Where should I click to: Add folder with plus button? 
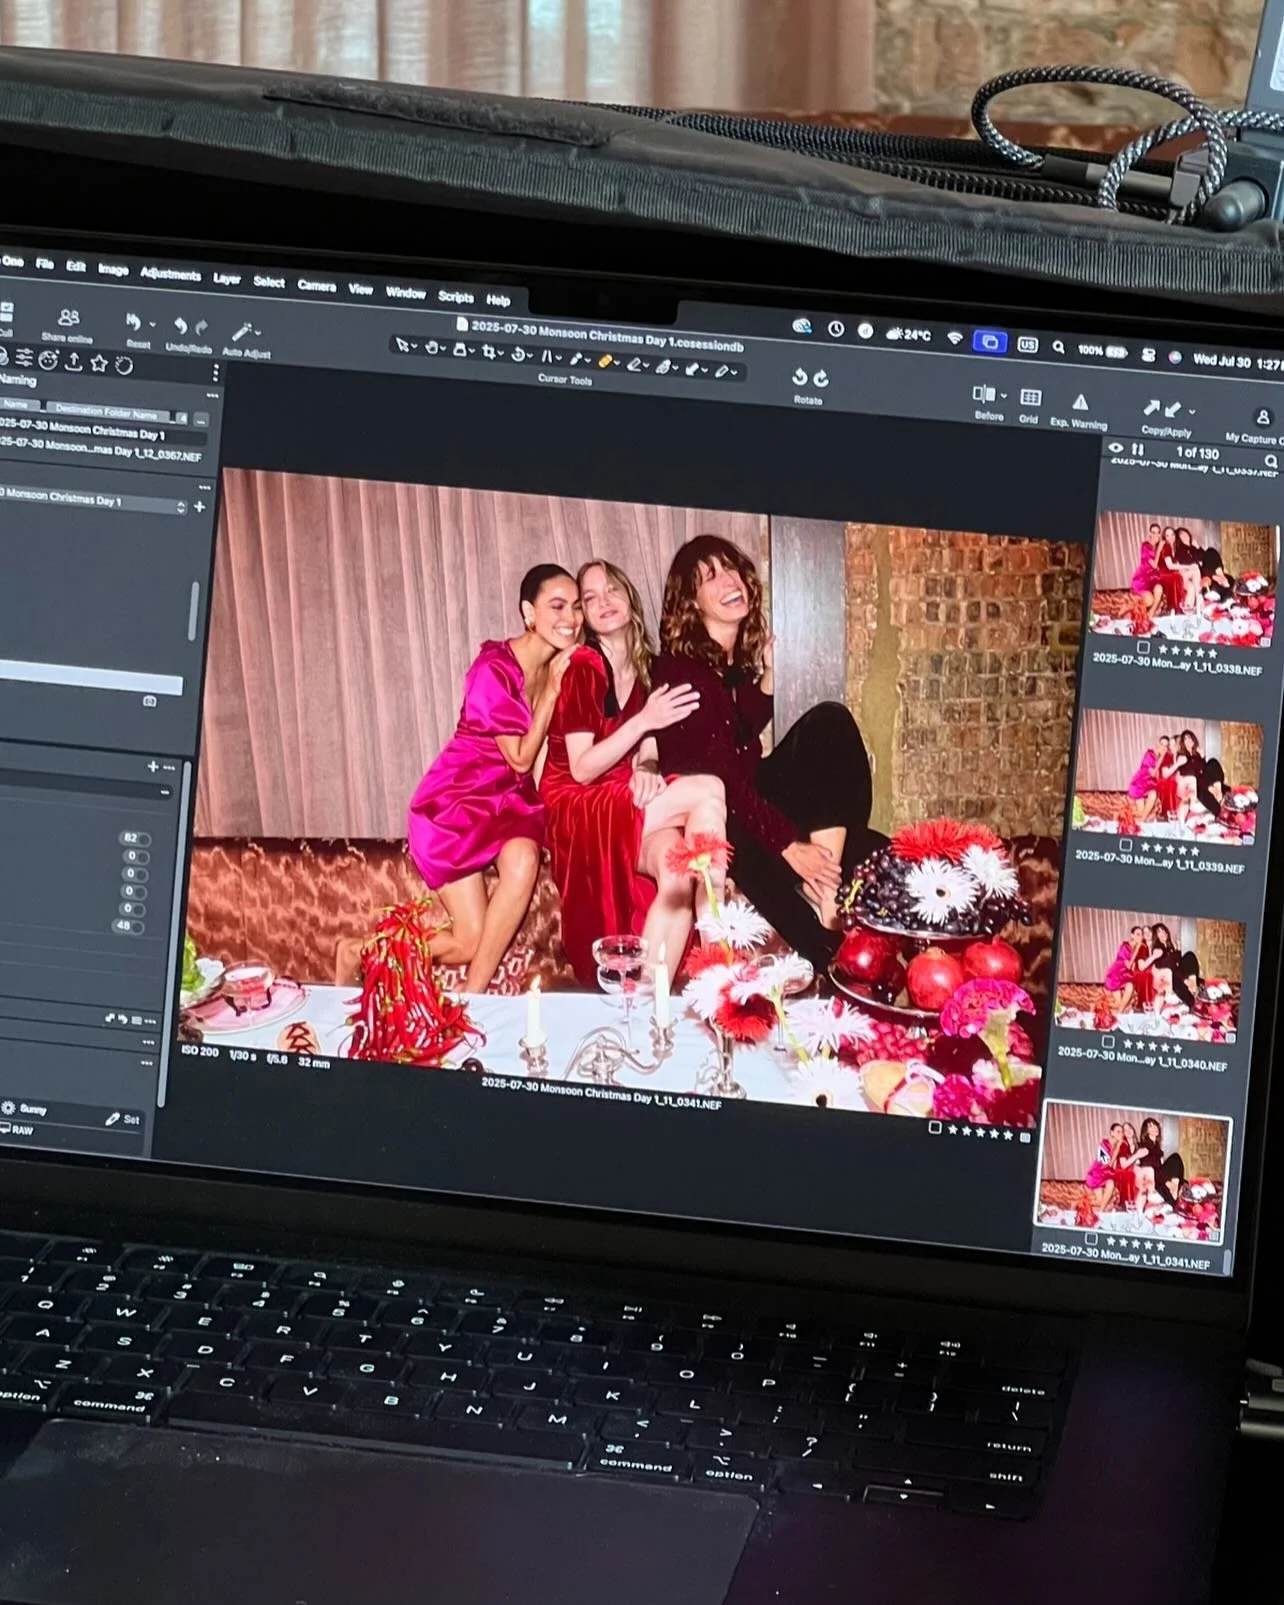(x=199, y=507)
